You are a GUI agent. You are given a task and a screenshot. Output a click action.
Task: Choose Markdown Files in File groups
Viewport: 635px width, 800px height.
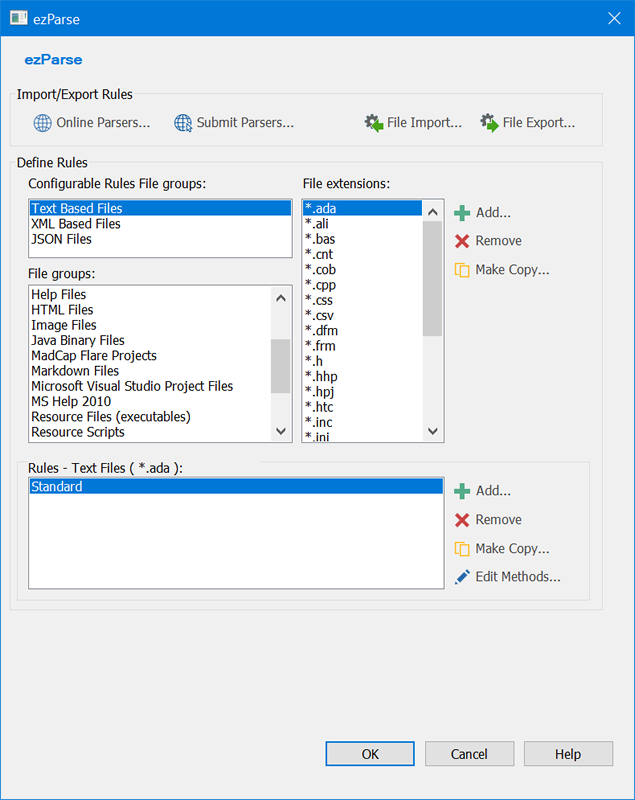coord(75,371)
